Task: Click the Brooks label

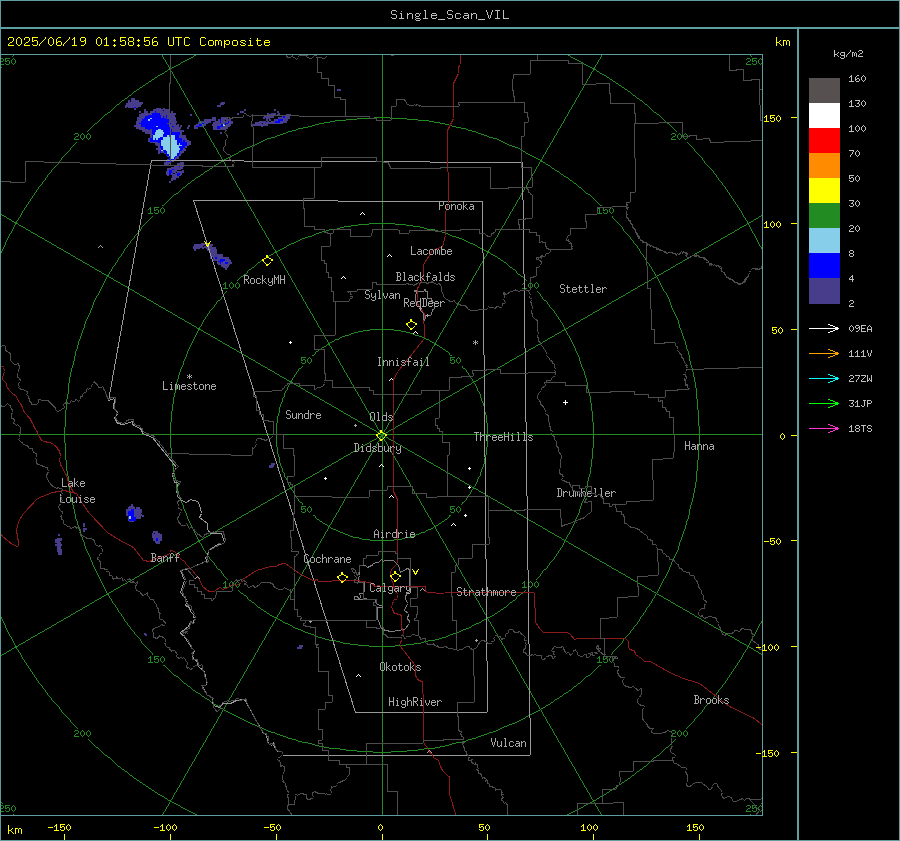Action: 711,700
